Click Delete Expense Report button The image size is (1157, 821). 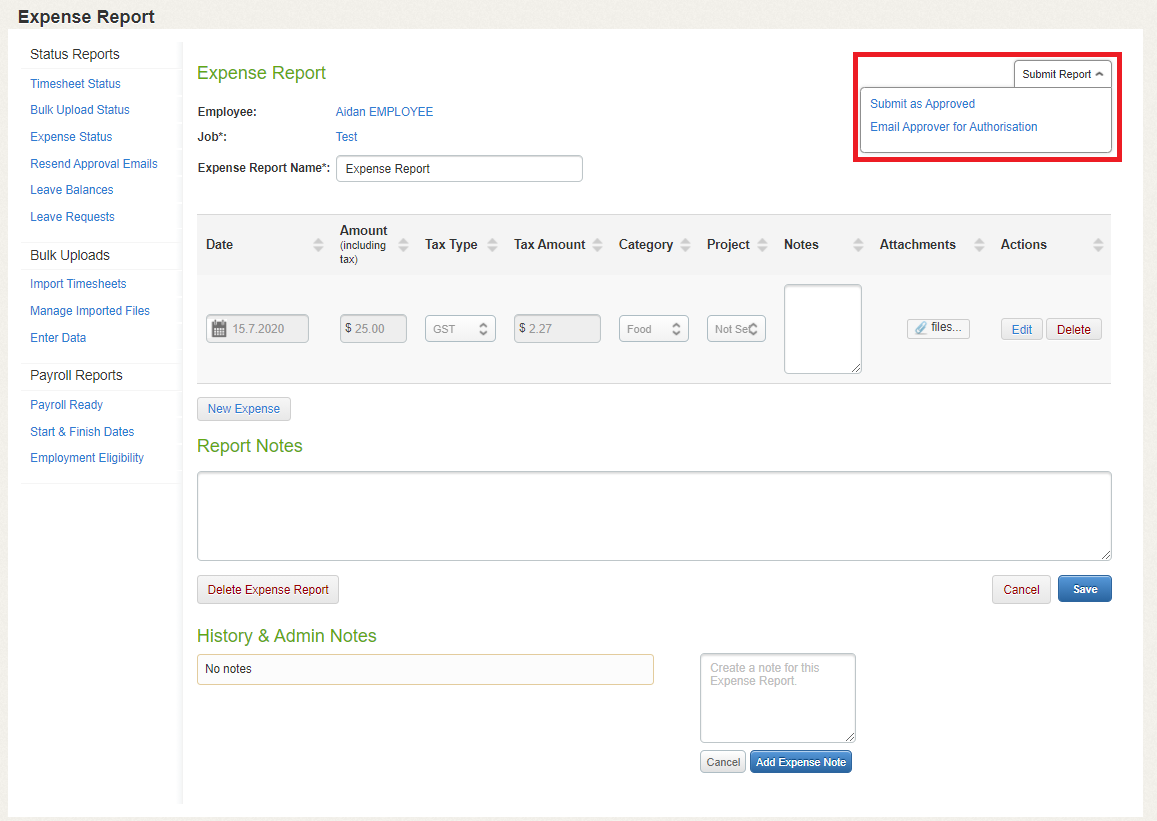[x=268, y=590]
